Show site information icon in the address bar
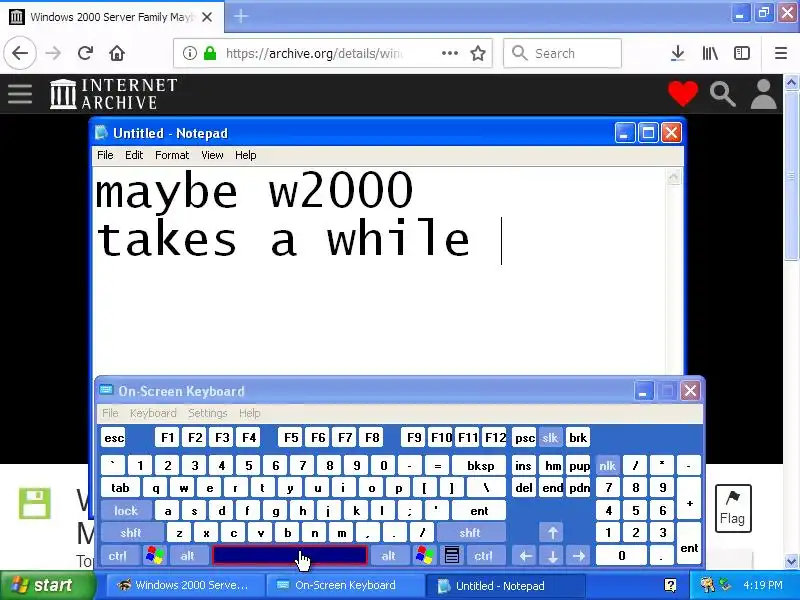The height and width of the screenshot is (600, 800). pos(189,53)
